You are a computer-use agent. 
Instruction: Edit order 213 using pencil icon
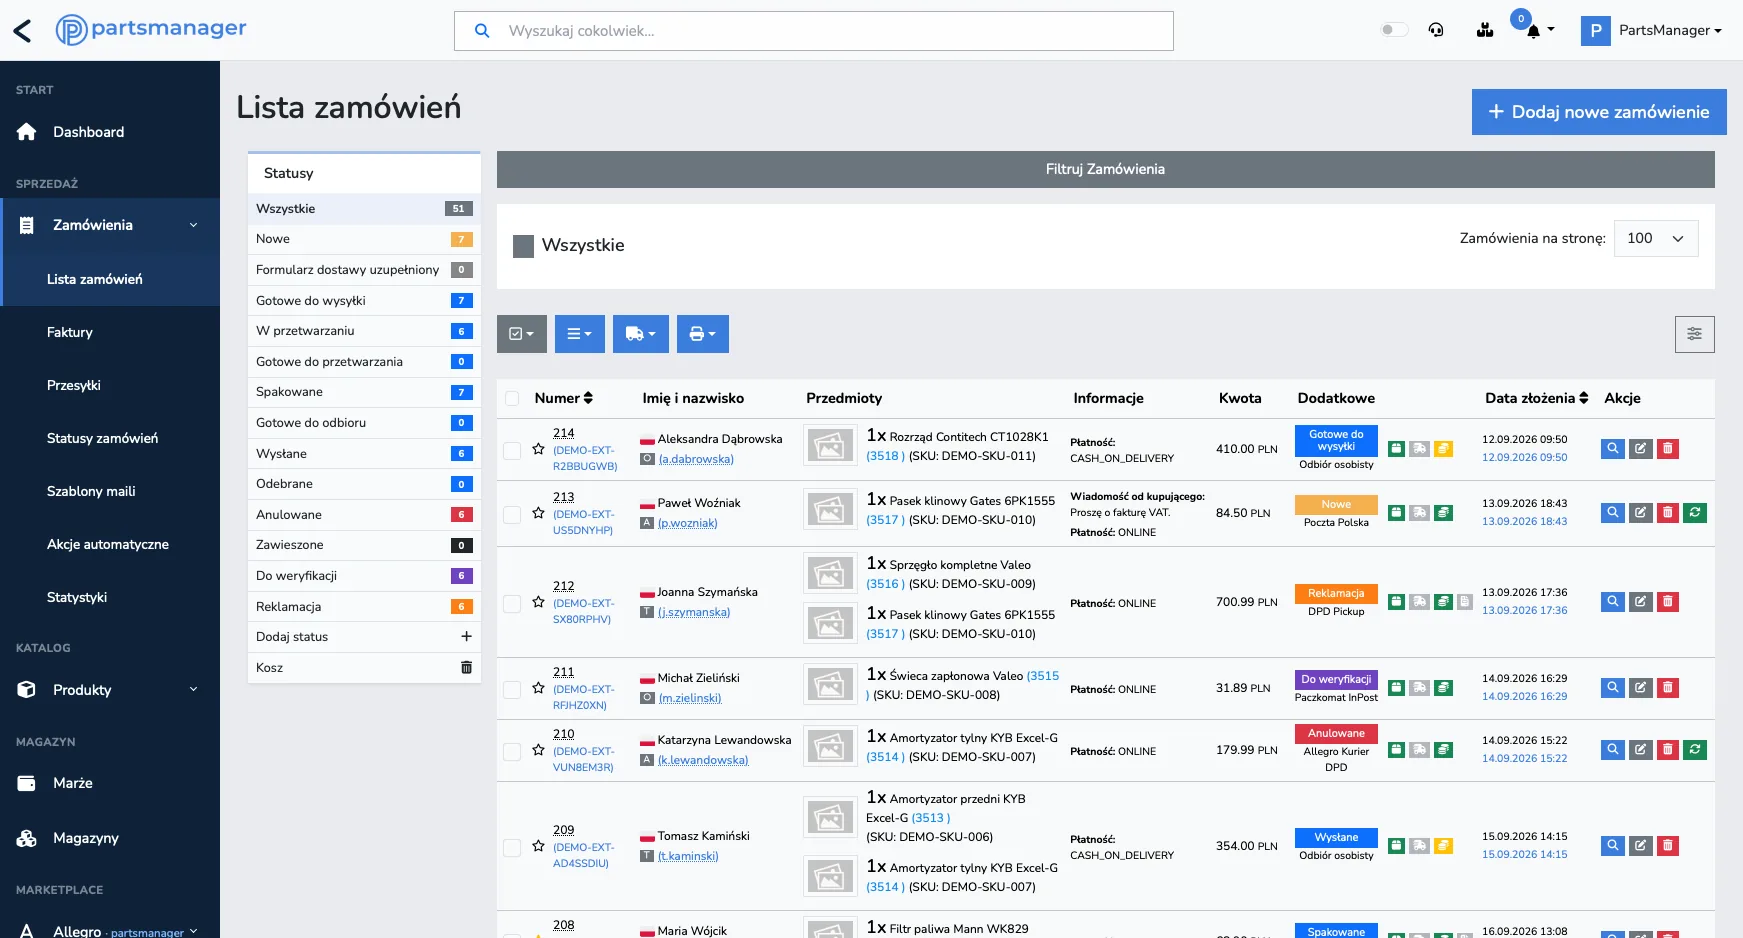(x=1640, y=513)
